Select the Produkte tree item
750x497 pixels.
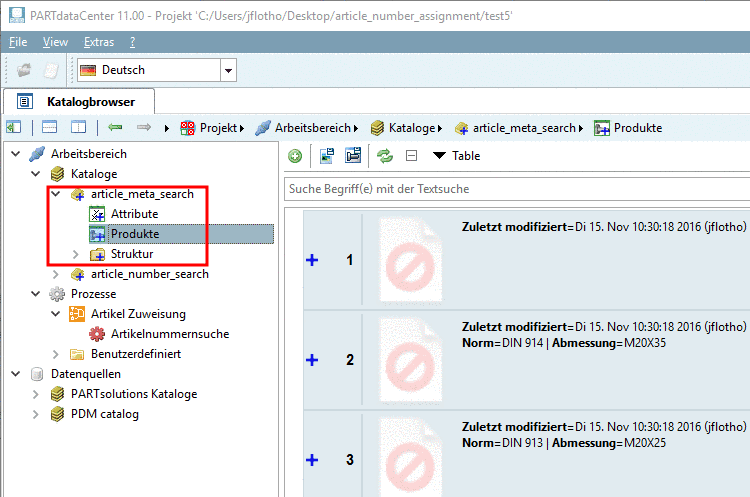(x=135, y=234)
